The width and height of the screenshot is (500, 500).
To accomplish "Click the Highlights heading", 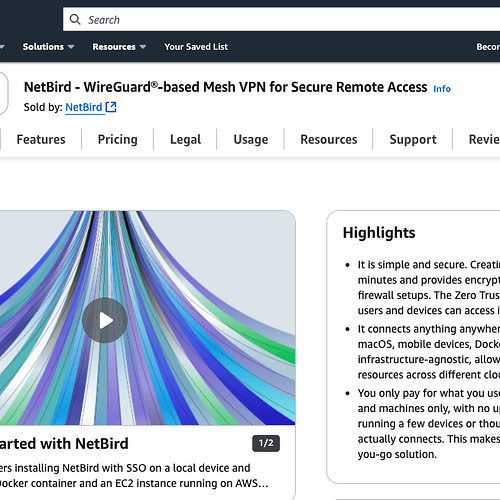I will click(x=379, y=233).
